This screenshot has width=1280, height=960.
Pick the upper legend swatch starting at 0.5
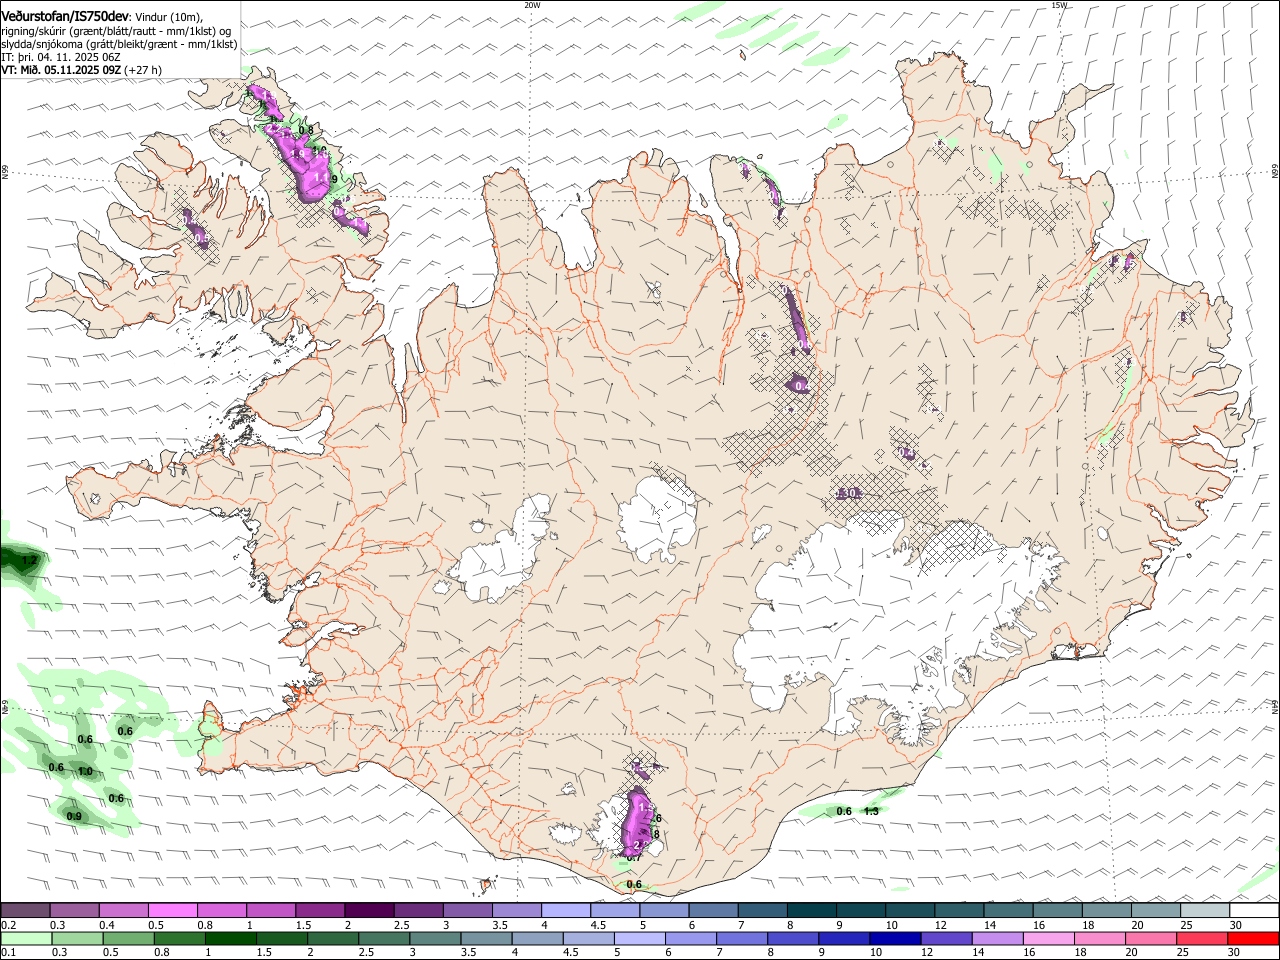click(x=173, y=910)
